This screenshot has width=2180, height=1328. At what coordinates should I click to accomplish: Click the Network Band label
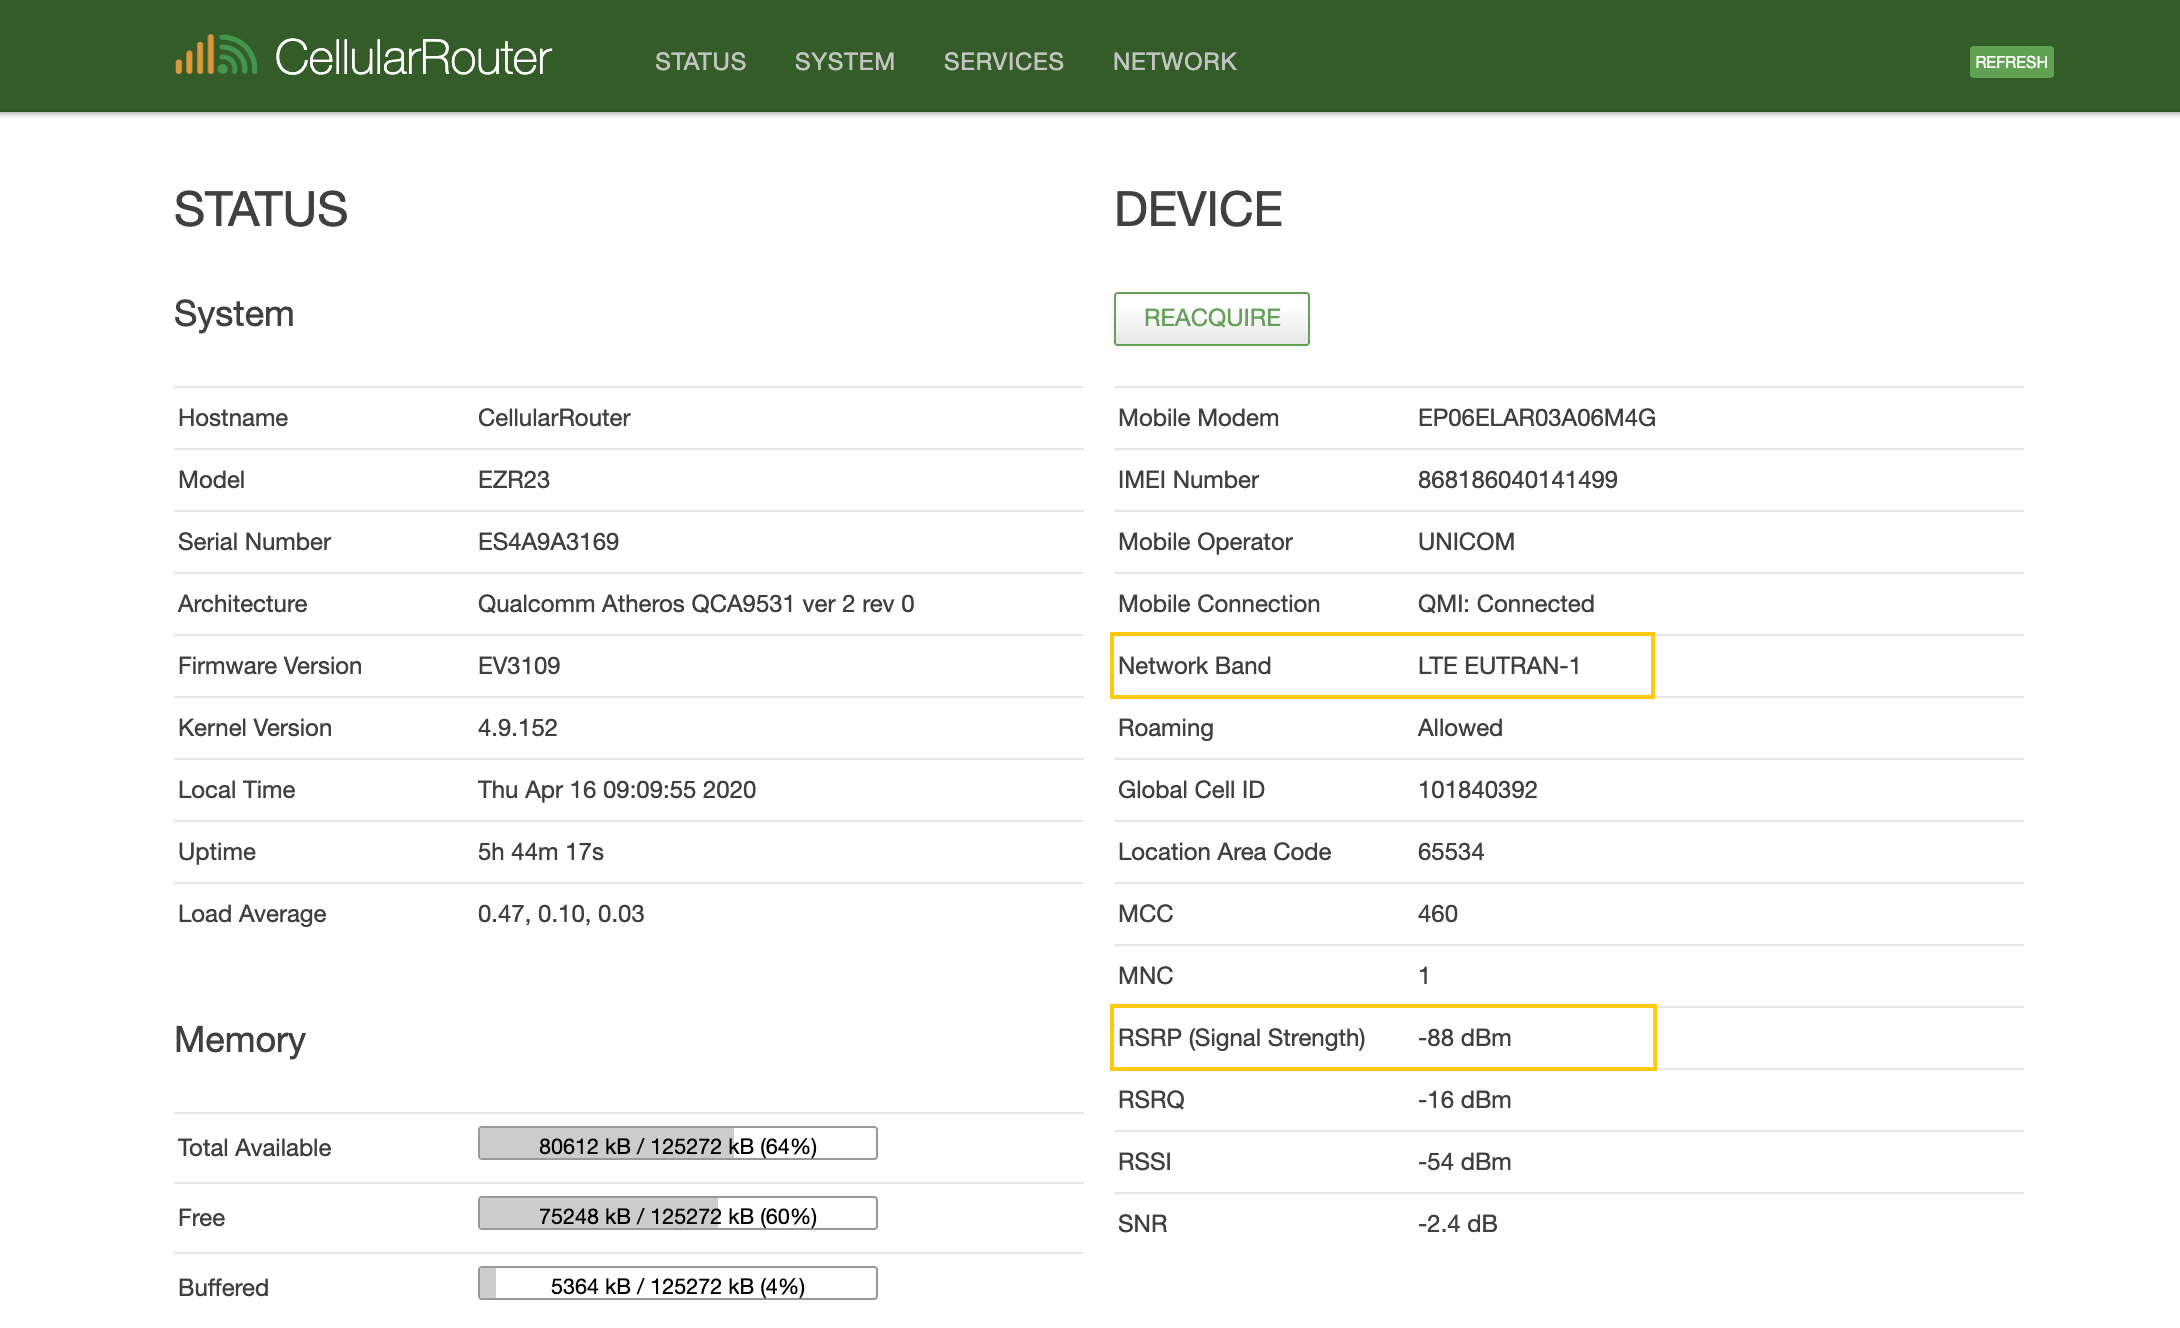tap(1194, 666)
